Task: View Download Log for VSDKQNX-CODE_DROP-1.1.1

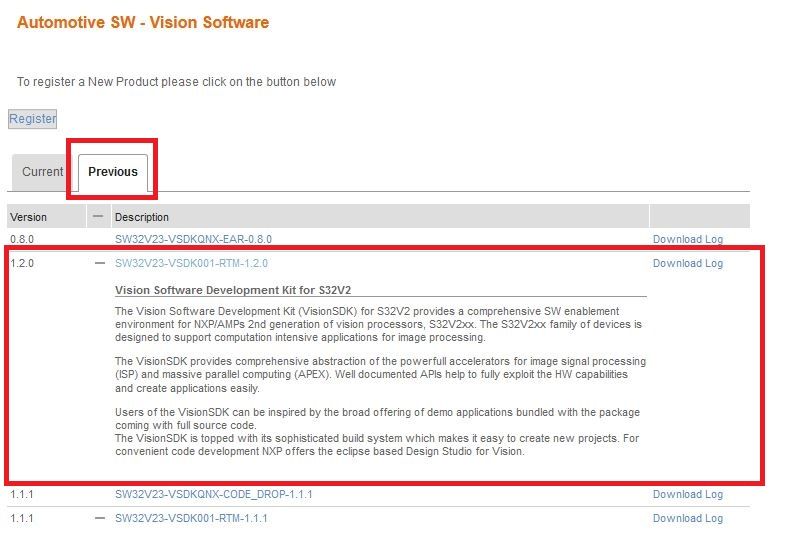Action: pyautogui.click(x=687, y=494)
